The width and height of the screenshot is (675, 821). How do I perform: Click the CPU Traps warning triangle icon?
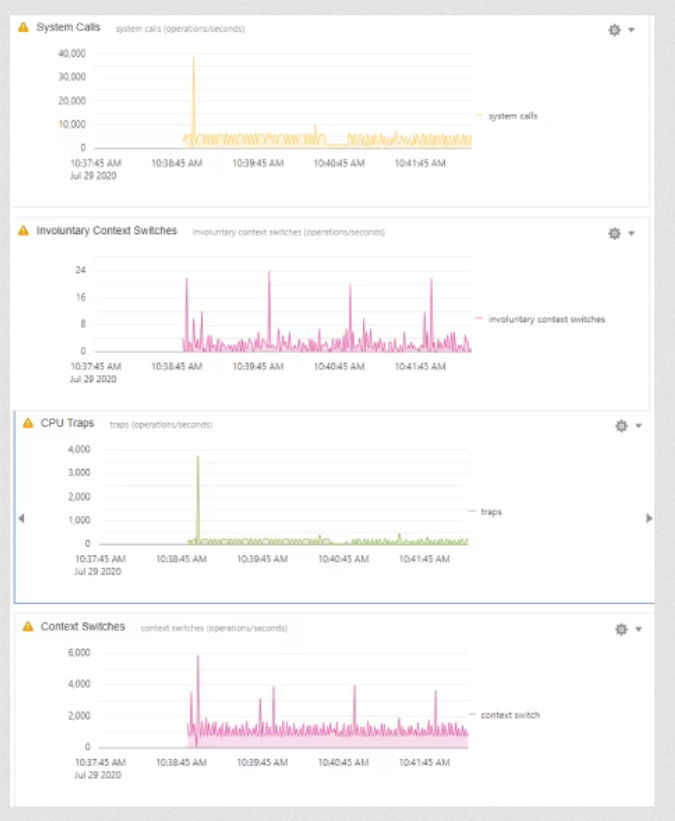coord(28,424)
